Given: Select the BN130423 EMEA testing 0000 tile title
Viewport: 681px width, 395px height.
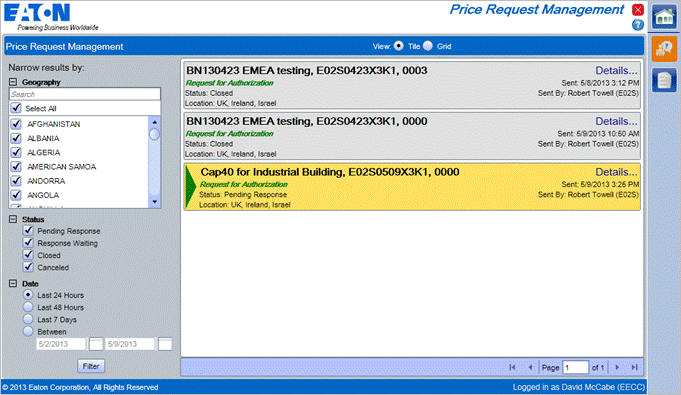Looking at the screenshot, I should 307,121.
